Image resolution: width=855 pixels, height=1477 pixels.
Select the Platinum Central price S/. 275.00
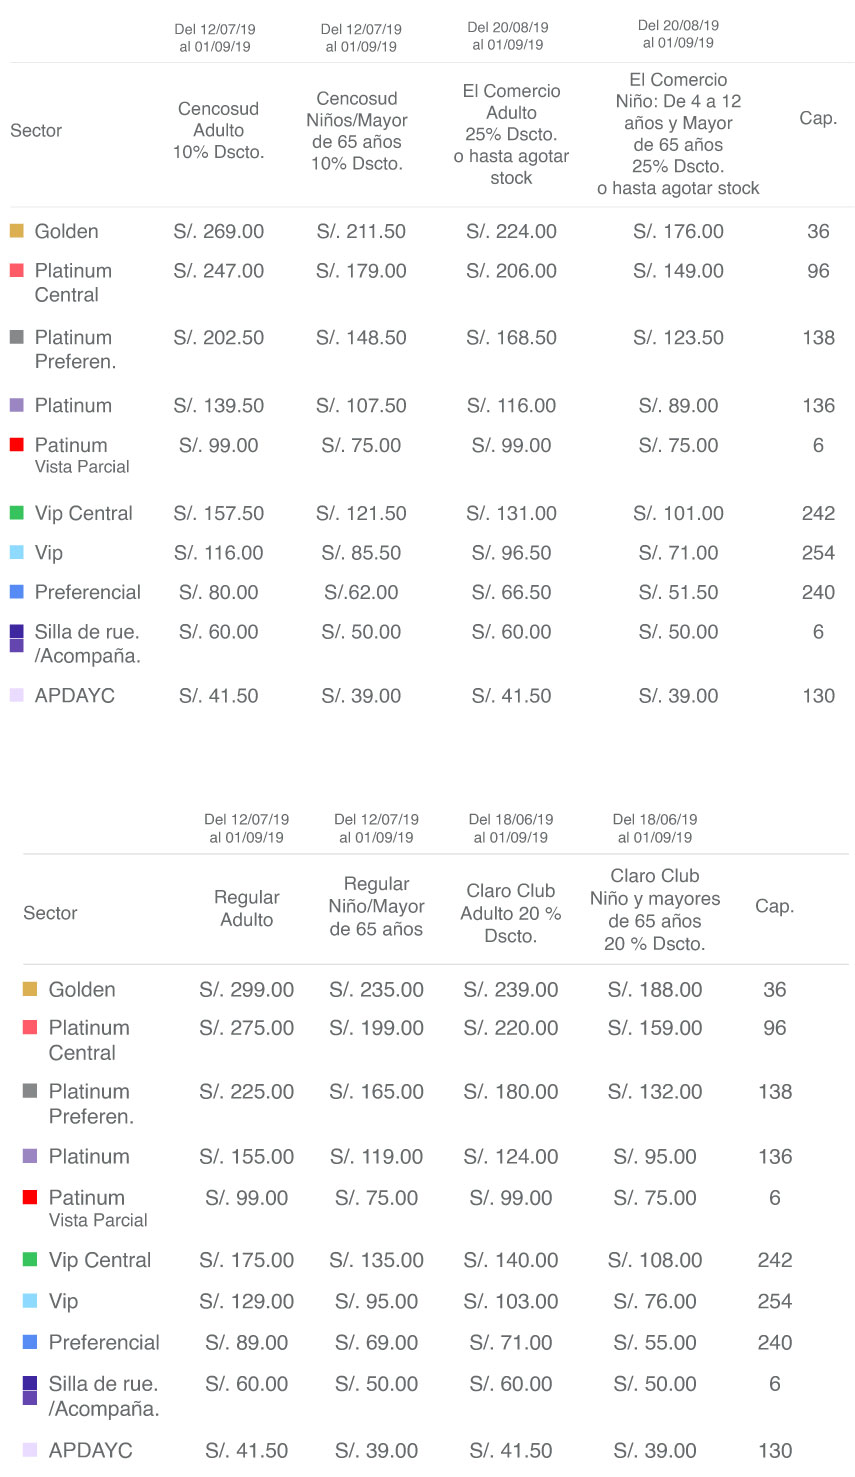pos(247,1028)
